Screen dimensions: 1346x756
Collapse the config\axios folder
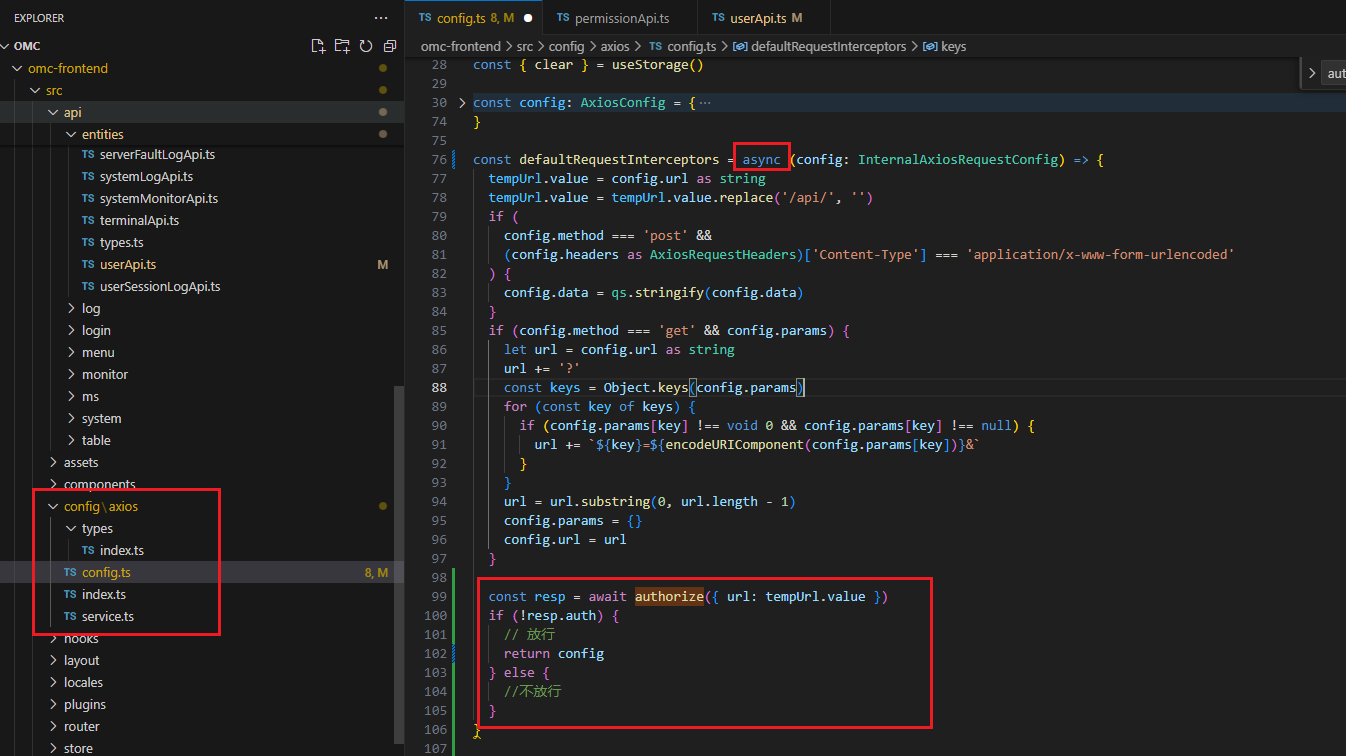[x=53, y=506]
